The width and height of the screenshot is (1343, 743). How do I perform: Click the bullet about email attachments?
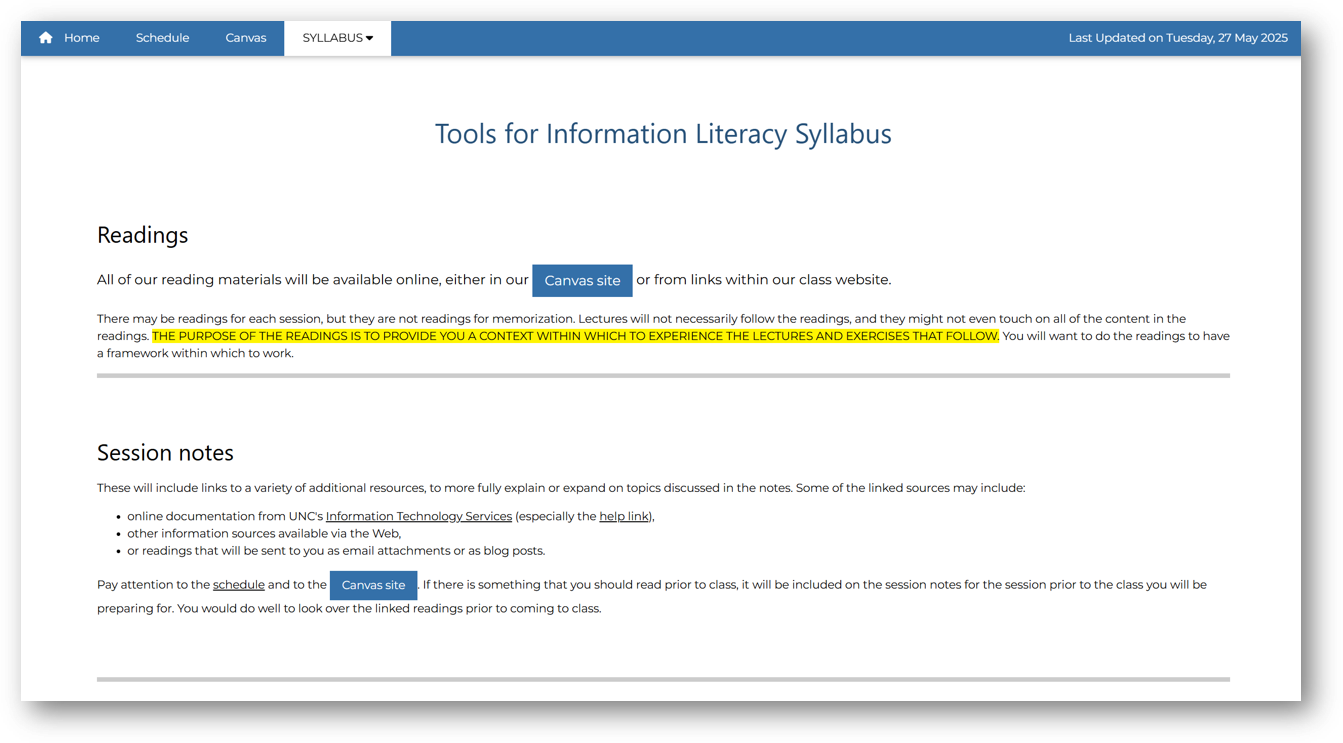(x=336, y=550)
